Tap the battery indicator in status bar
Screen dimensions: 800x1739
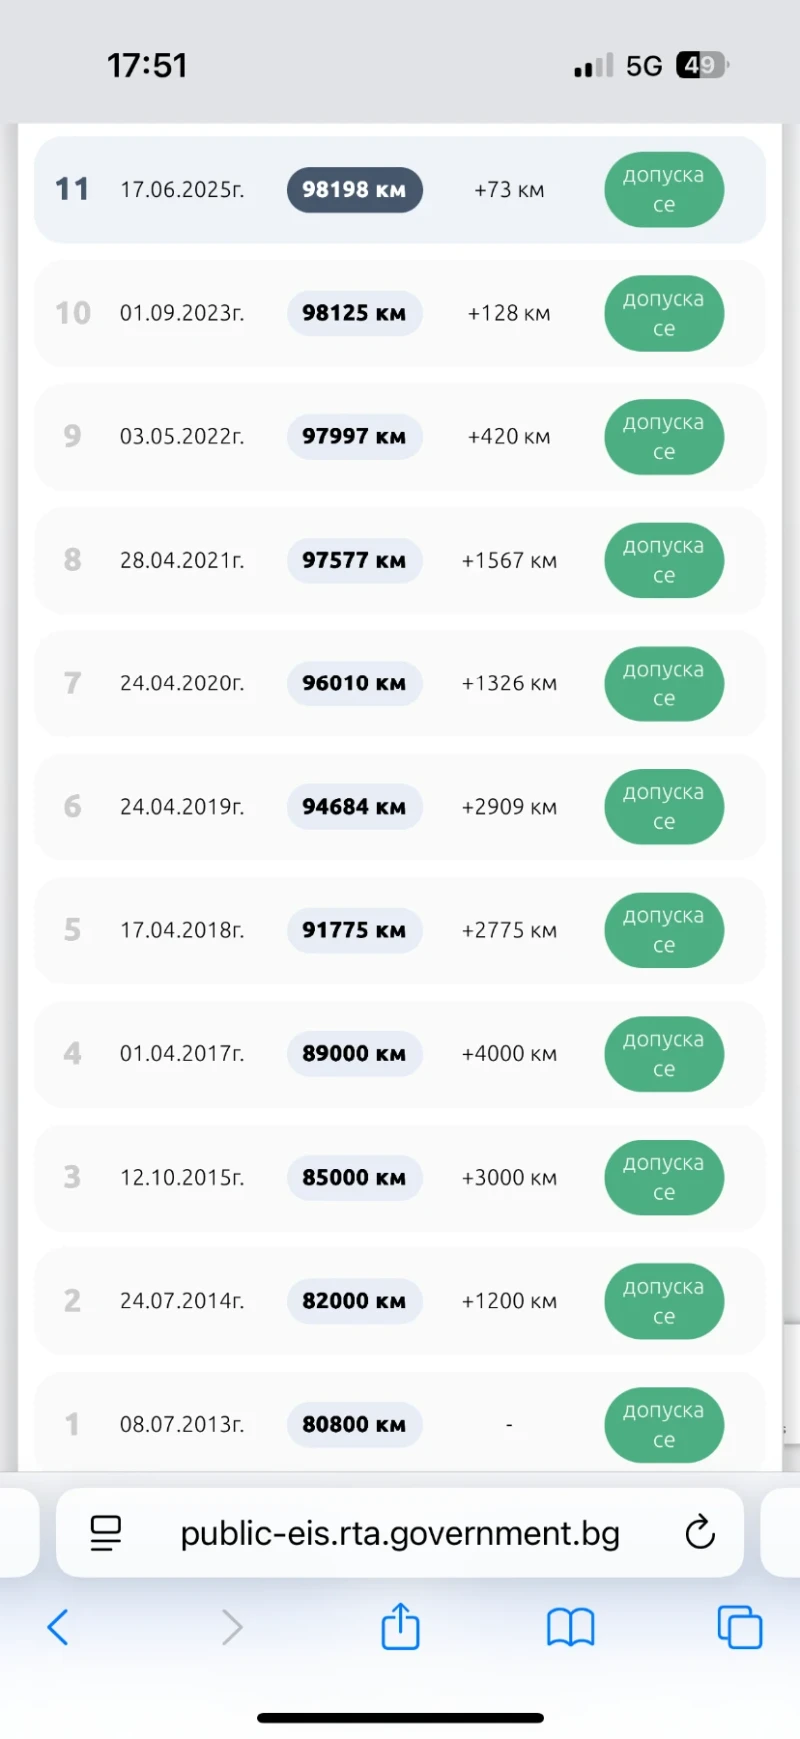pos(702,66)
